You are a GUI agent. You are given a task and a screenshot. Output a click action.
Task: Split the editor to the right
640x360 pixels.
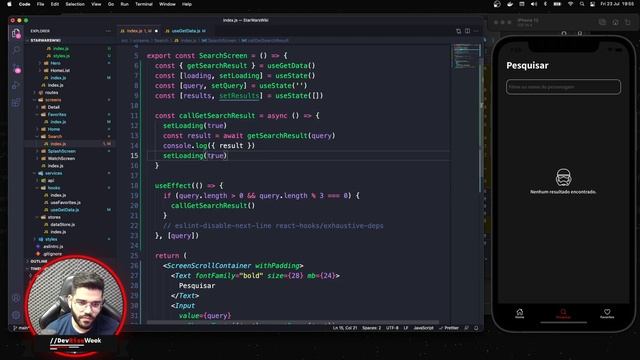coord(467,31)
